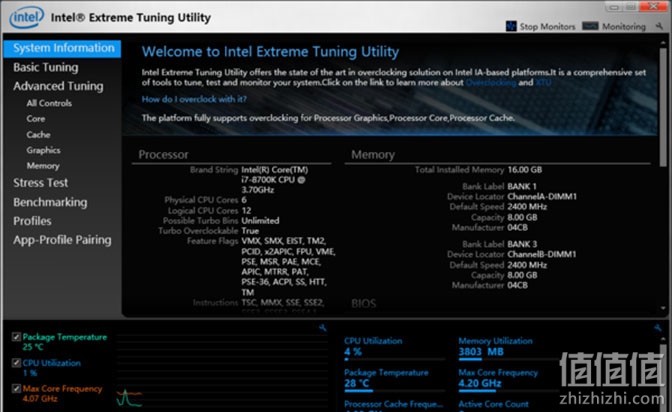Viewport: 672px width, 412px height.
Task: Open Basic Tuning section
Action: tap(45, 67)
